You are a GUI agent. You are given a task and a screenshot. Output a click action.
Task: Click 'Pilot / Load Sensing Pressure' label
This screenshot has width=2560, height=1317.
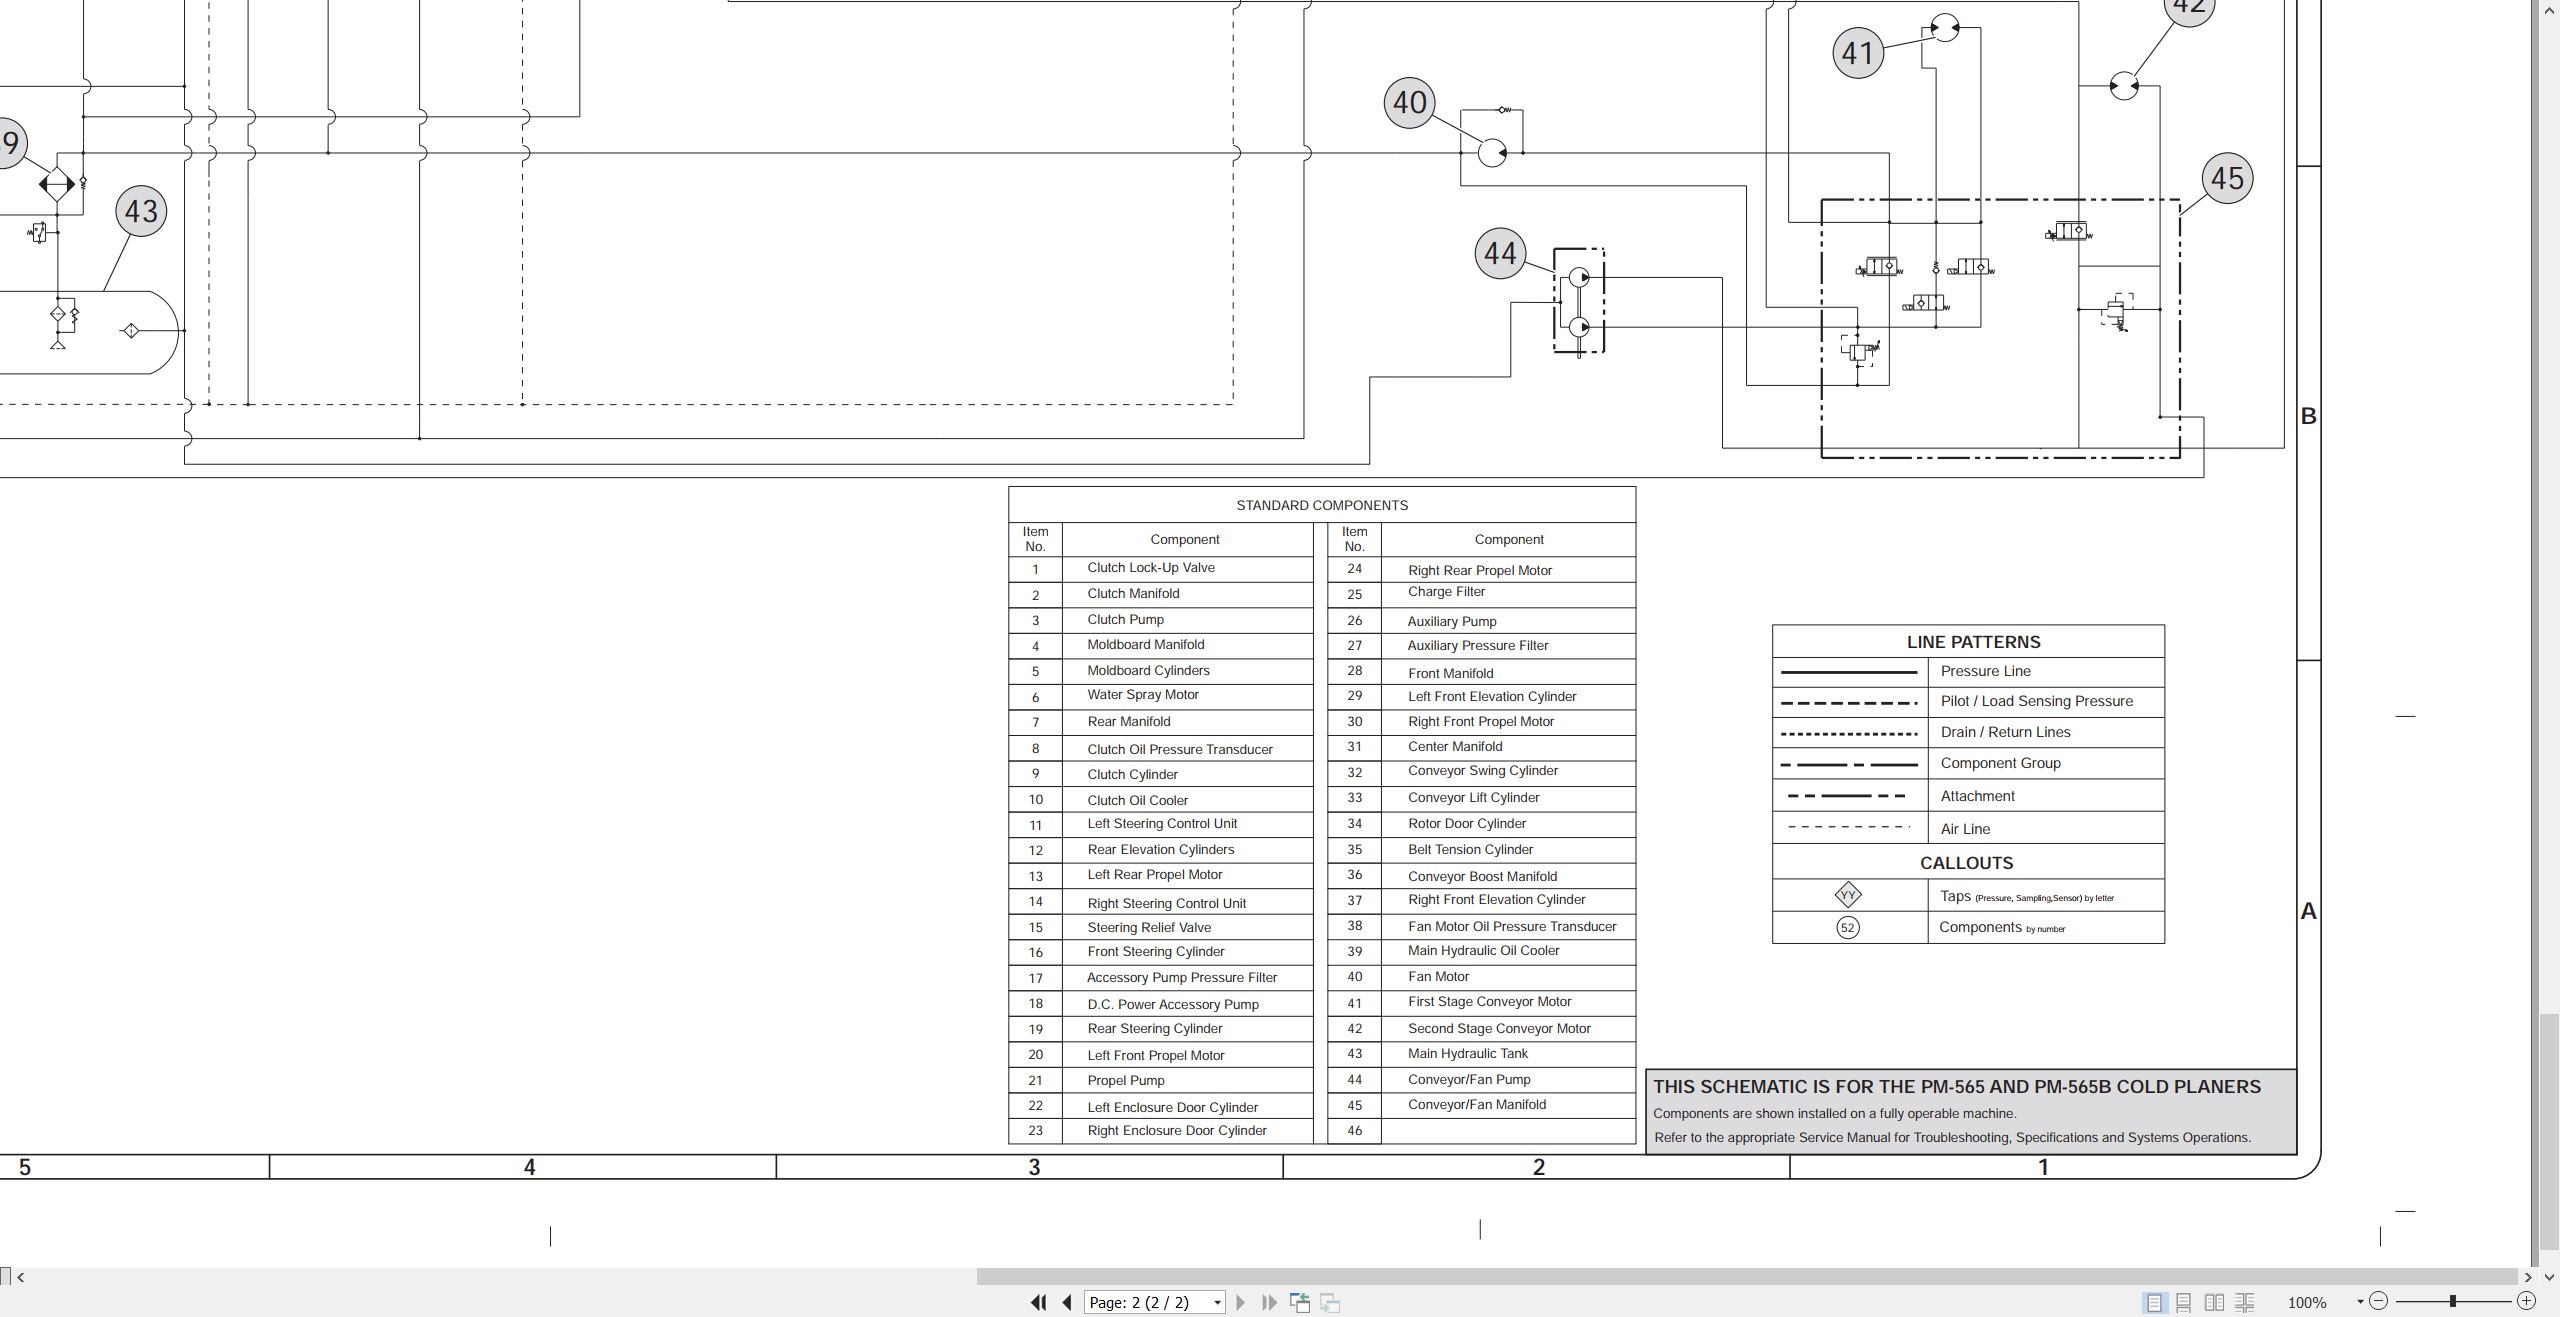(x=2036, y=701)
